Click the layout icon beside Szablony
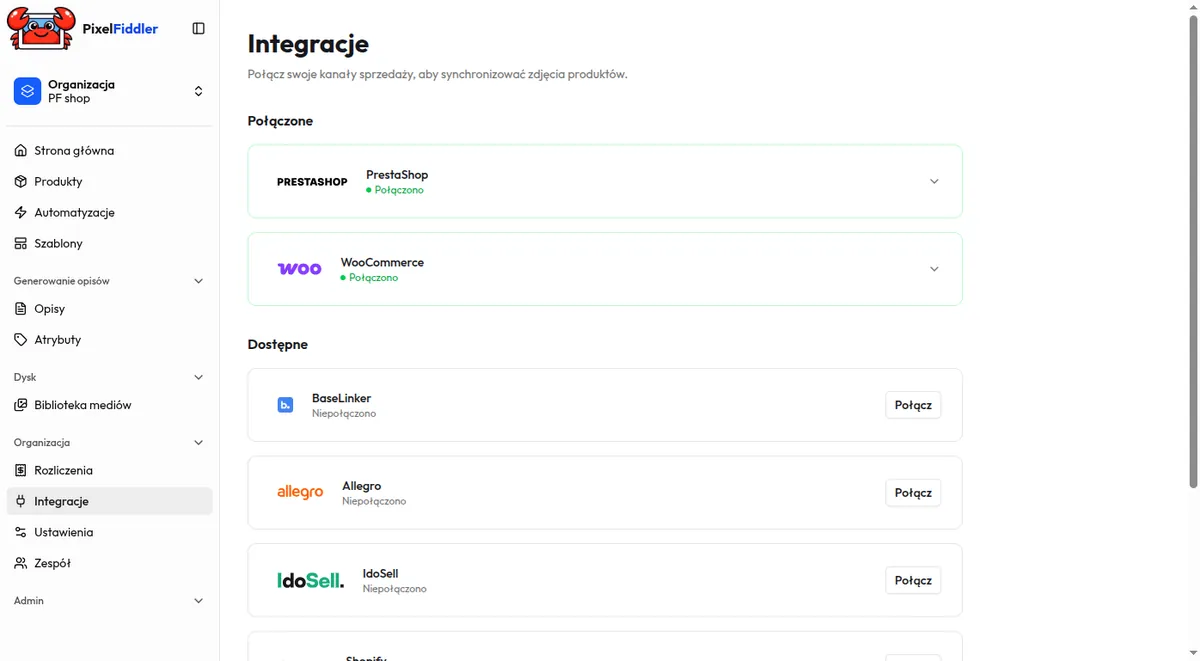Viewport: 1200px width, 661px height. [21, 244]
